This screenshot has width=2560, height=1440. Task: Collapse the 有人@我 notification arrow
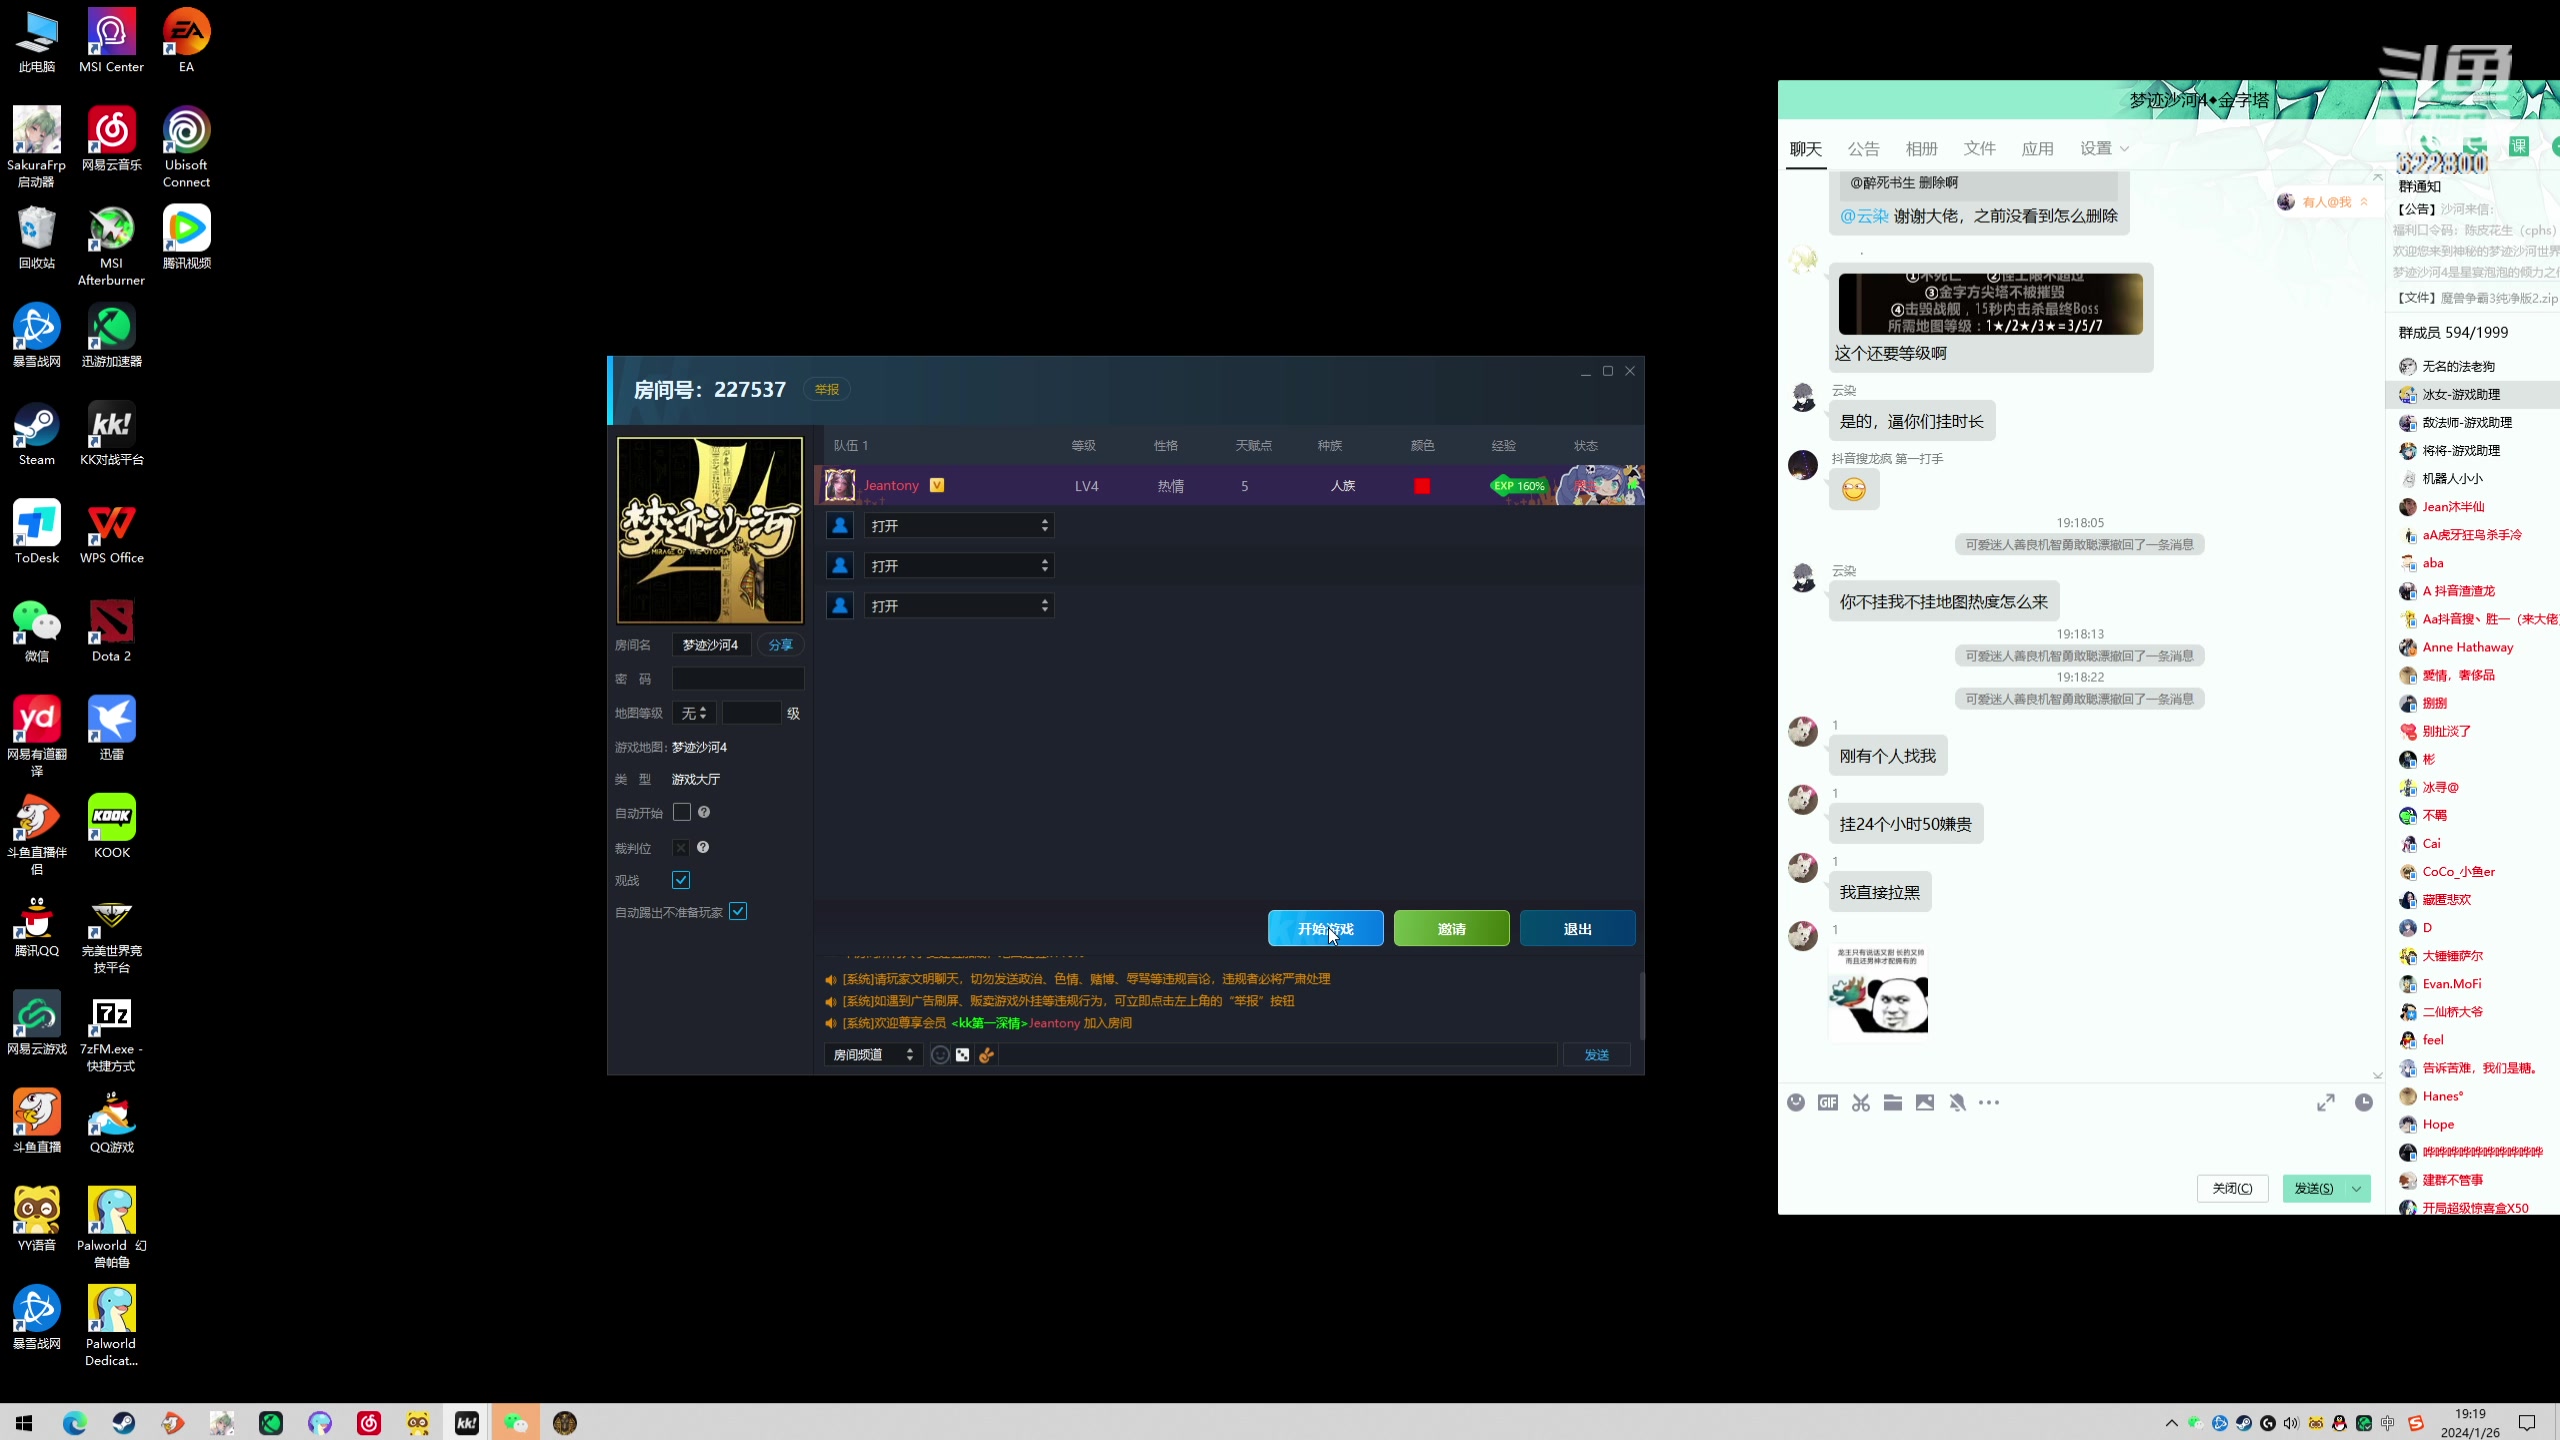[2364, 201]
